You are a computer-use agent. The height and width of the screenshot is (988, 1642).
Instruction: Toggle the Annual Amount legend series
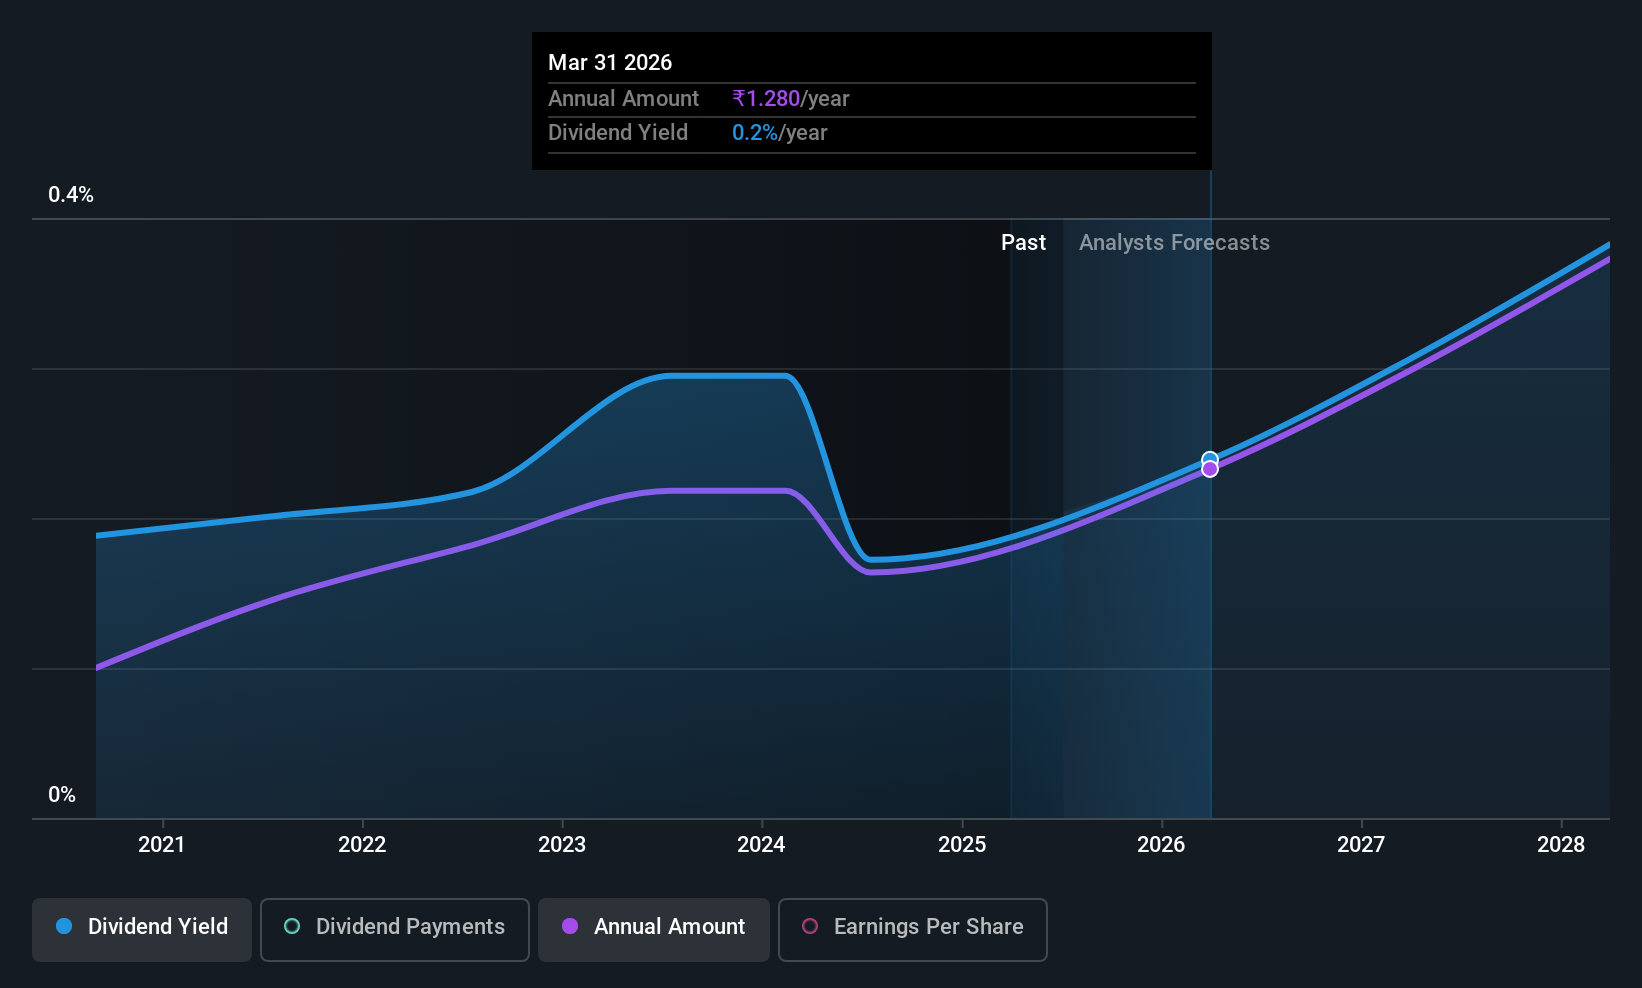[654, 929]
